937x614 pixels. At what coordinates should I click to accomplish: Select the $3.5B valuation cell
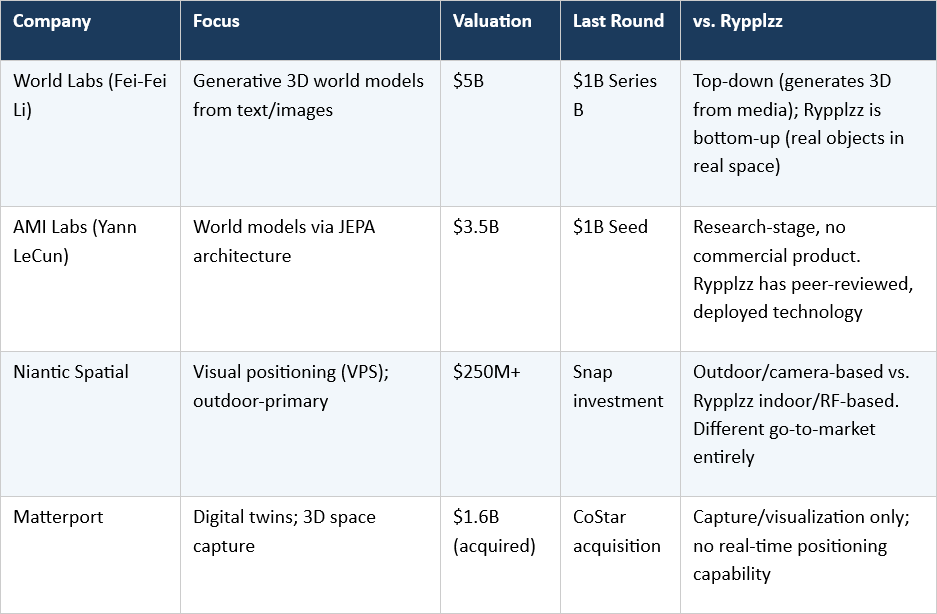(x=476, y=227)
